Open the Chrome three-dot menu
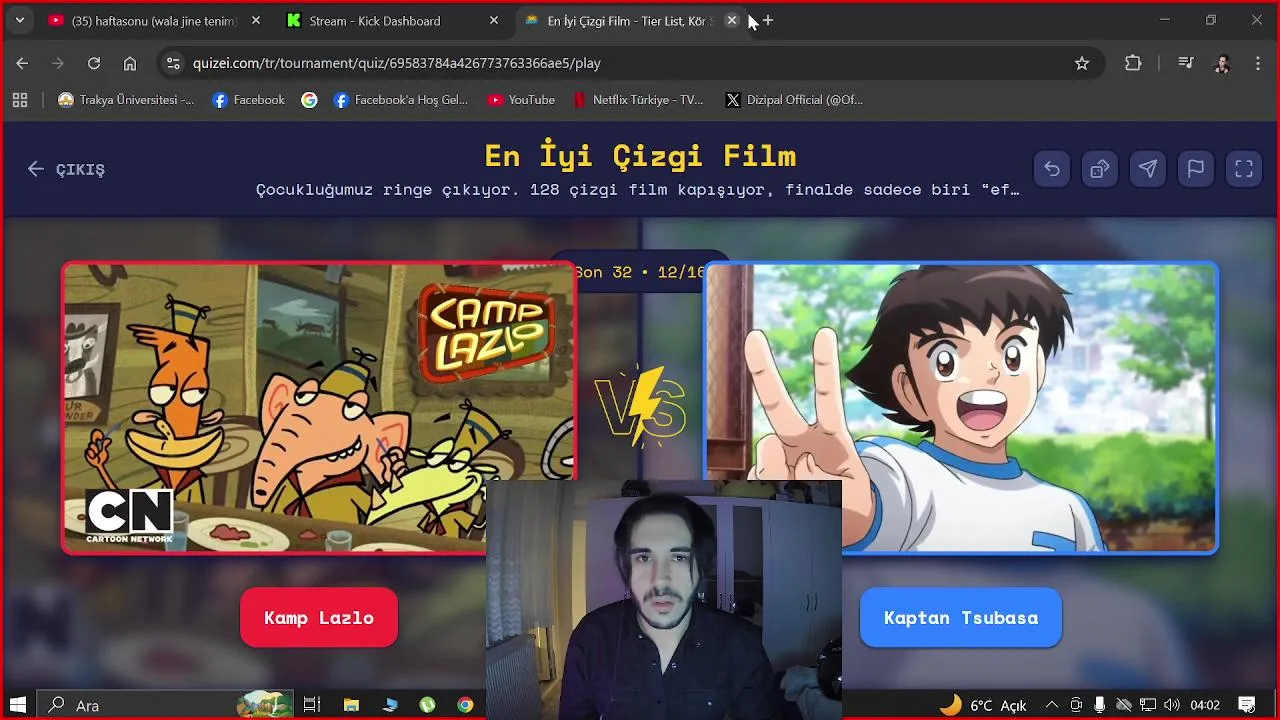This screenshot has width=1280, height=720. (1257, 63)
